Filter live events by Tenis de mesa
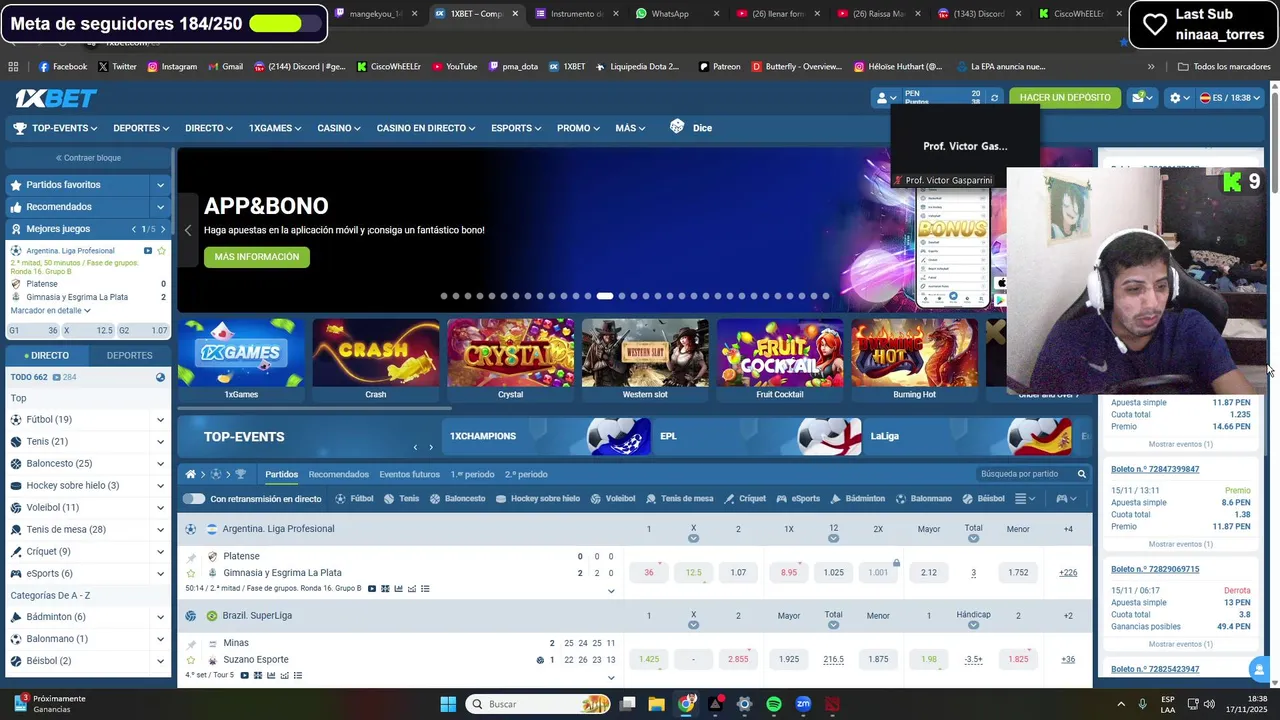This screenshot has height=720, width=1280. 680,499
